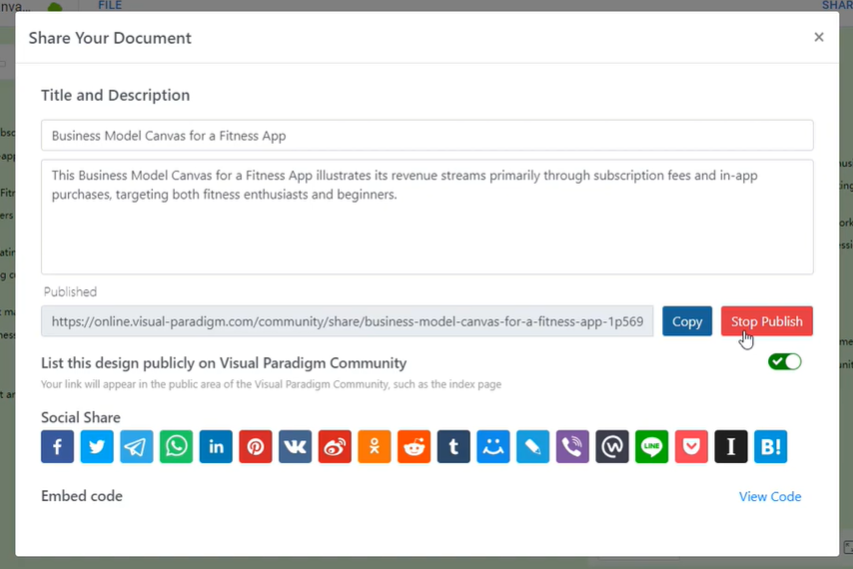Click the document title input field
Image resolution: width=853 pixels, height=569 pixels.
[427, 135]
